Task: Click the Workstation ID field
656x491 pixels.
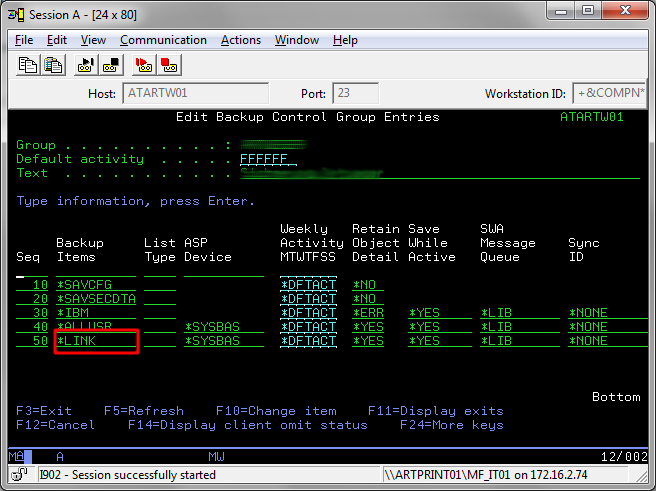Action: point(609,93)
